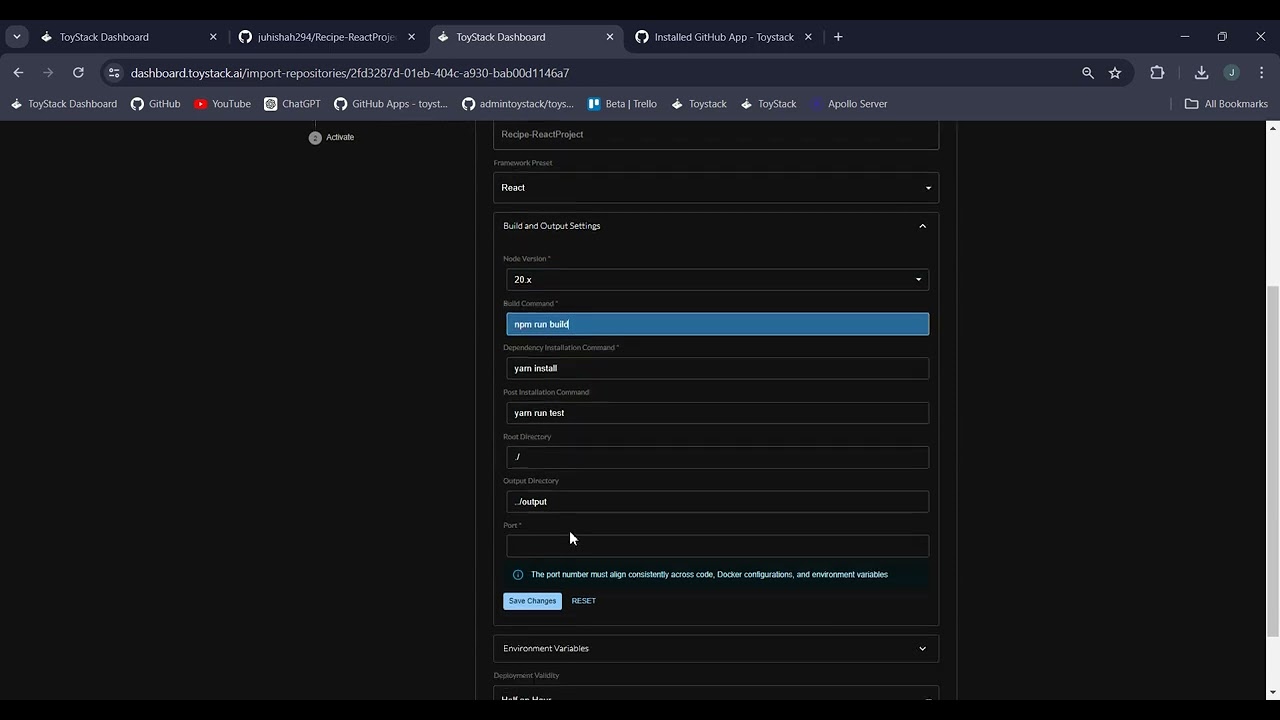The height and width of the screenshot is (720, 1280).
Task: Close the Installed GitHub App tab
Action: point(808,37)
